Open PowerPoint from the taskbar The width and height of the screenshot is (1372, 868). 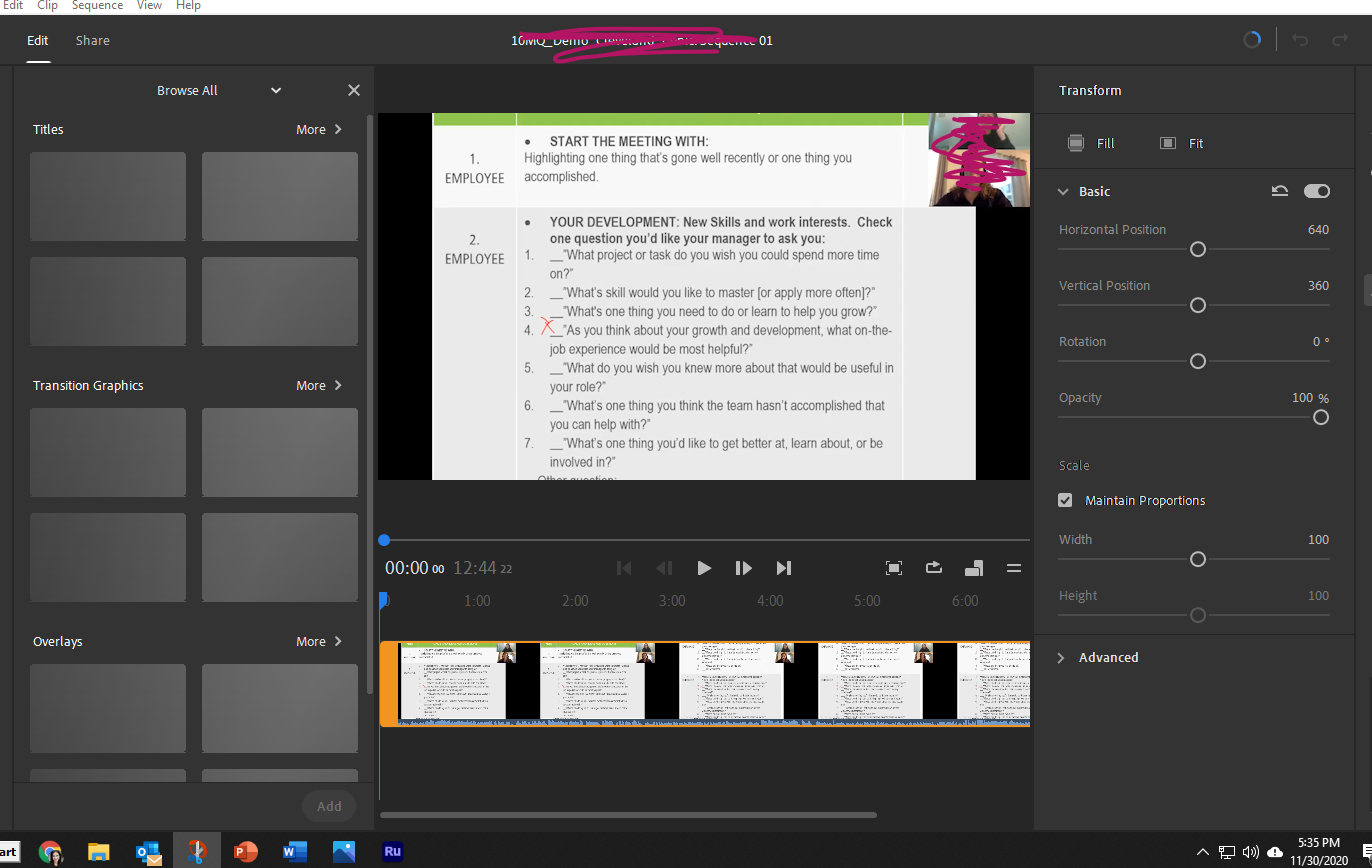245,852
